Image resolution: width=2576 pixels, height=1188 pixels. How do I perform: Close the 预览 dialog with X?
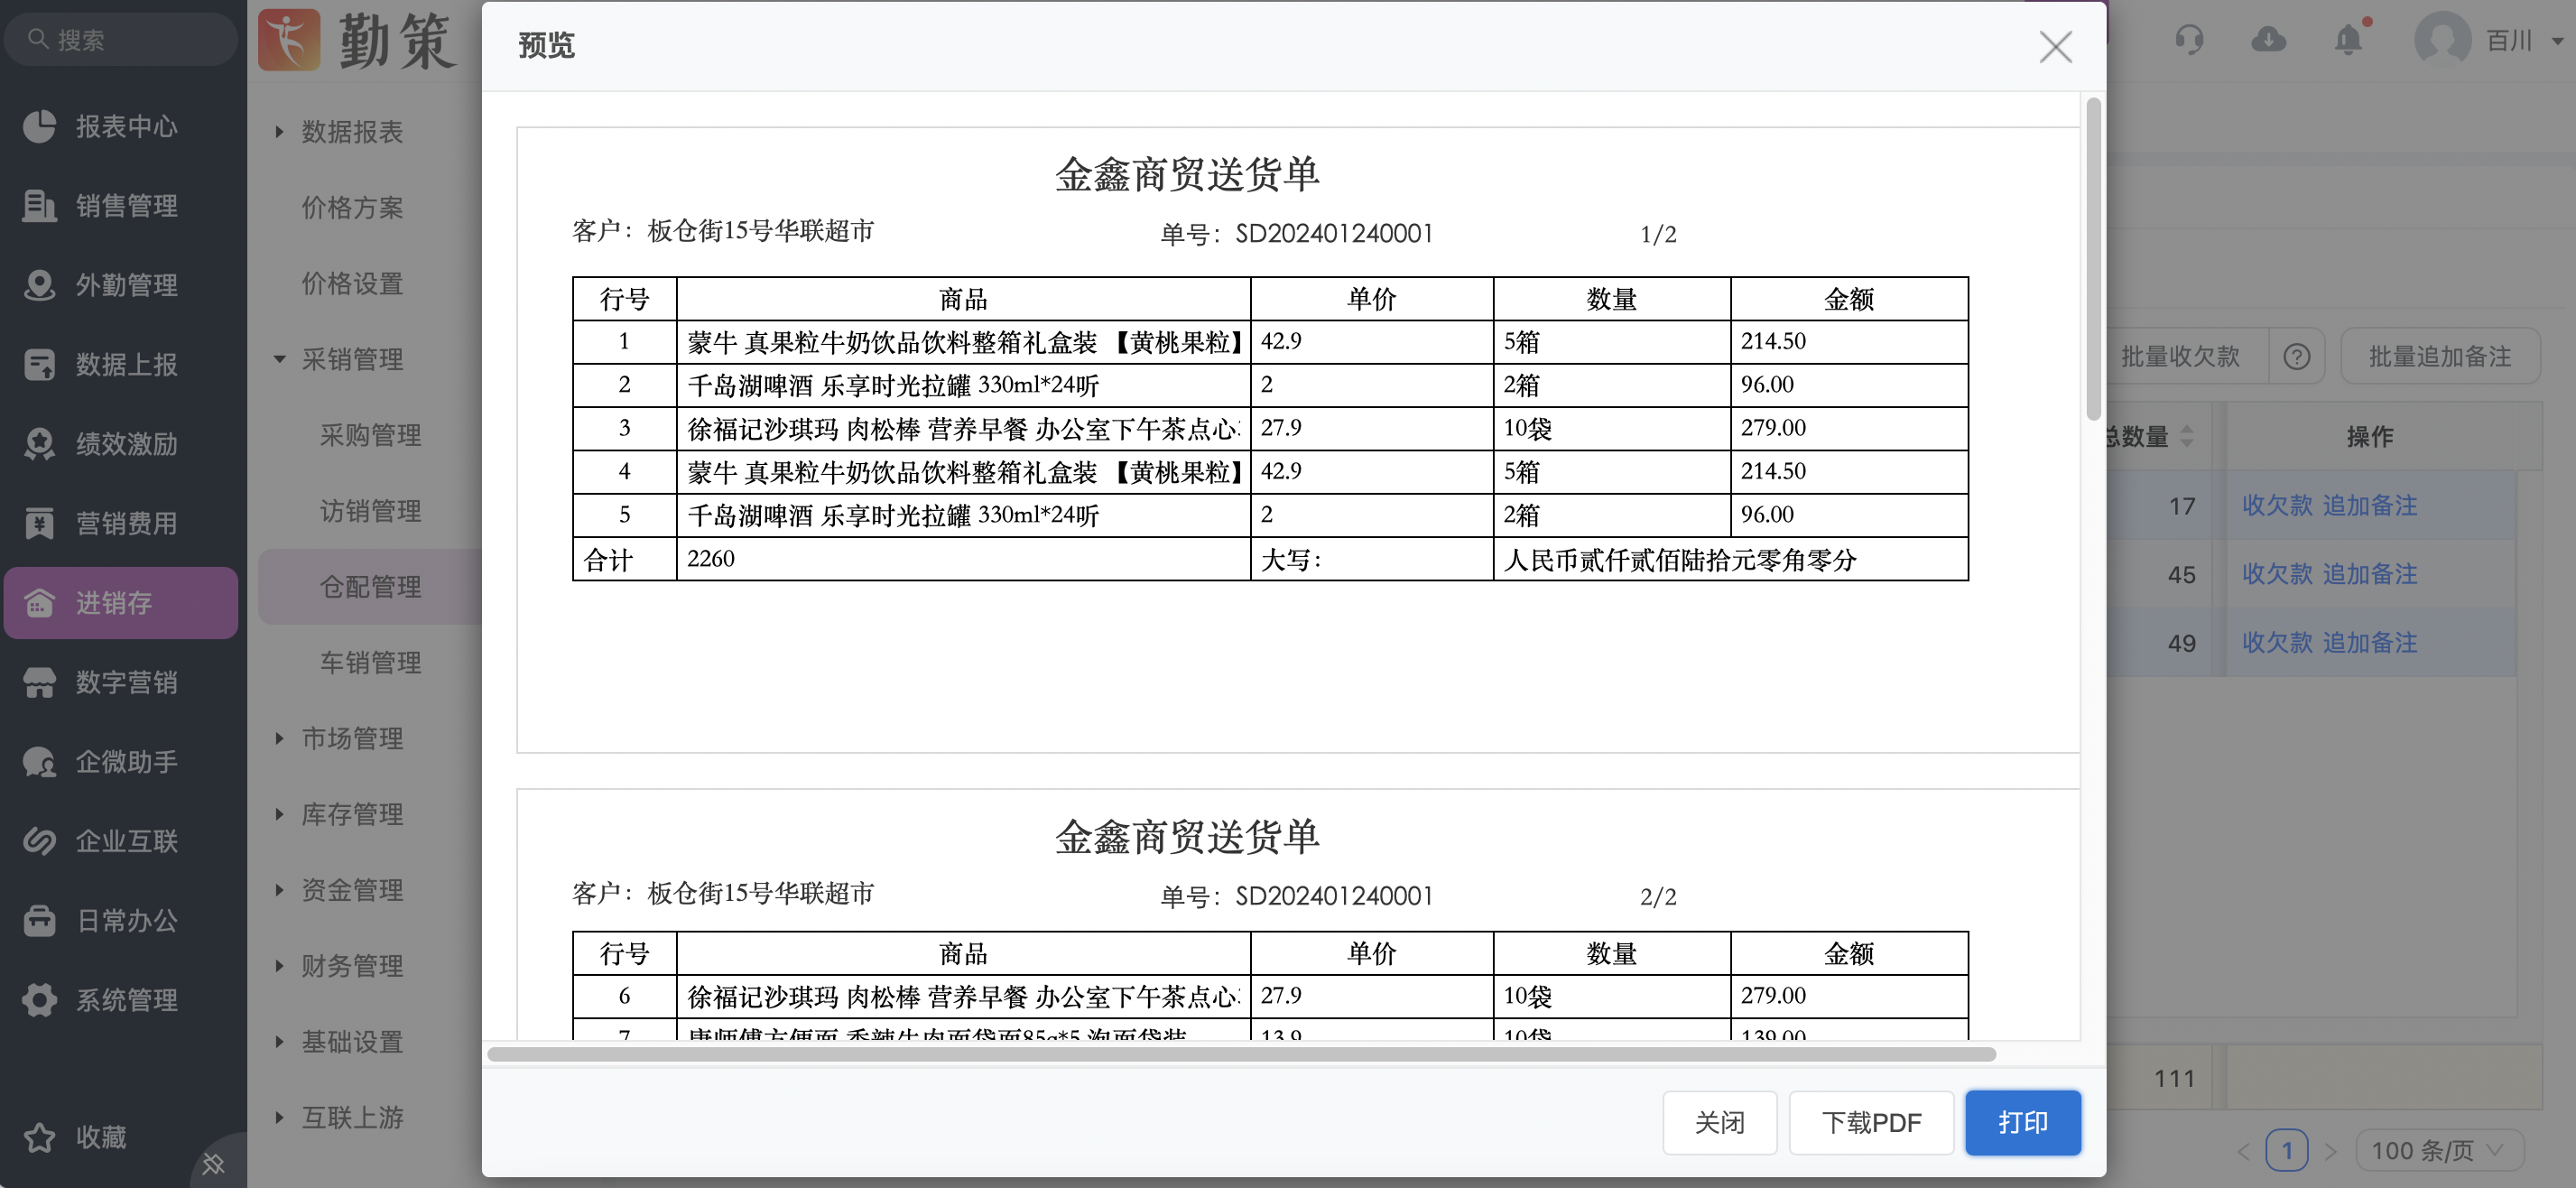pos(2055,46)
